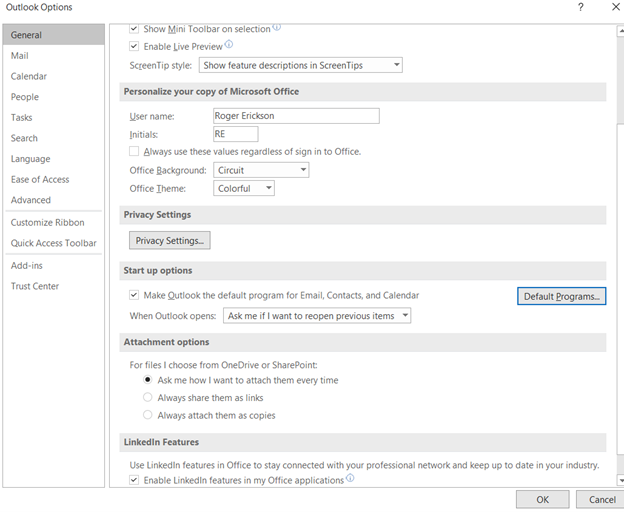Image resolution: width=624 pixels, height=512 pixels.
Task: Open the ScreenTip style dropdown
Action: click(300, 66)
